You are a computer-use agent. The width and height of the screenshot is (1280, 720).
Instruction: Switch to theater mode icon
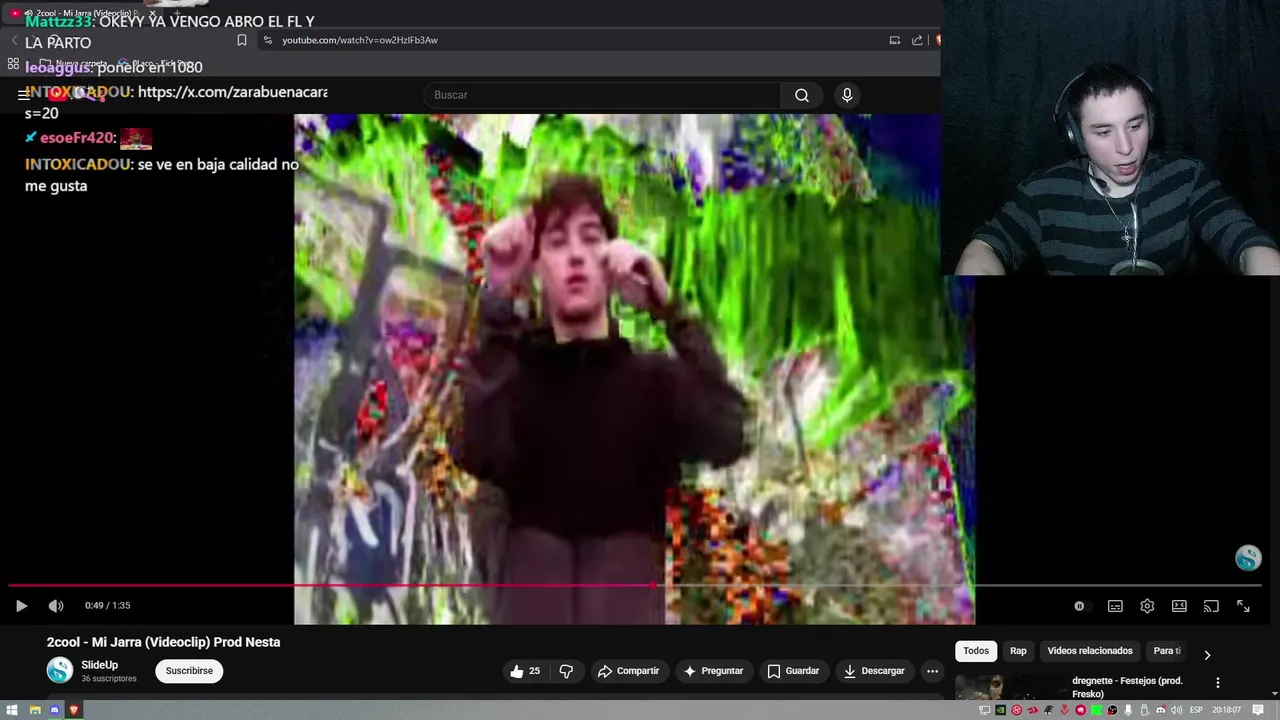point(1179,606)
